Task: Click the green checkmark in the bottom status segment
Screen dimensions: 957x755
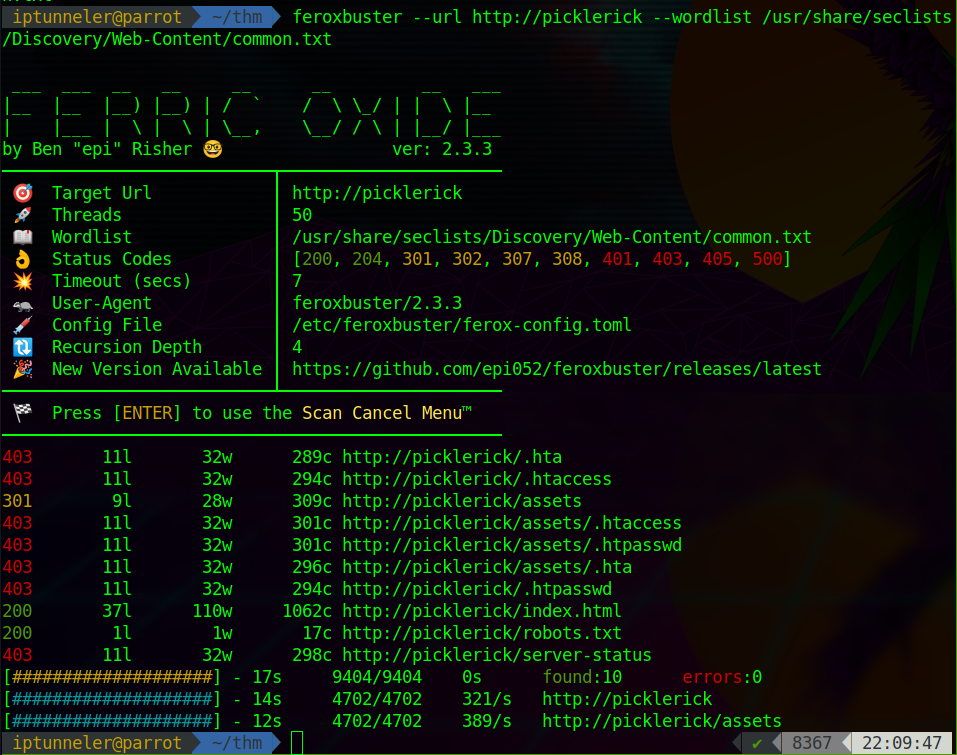Action: [757, 743]
